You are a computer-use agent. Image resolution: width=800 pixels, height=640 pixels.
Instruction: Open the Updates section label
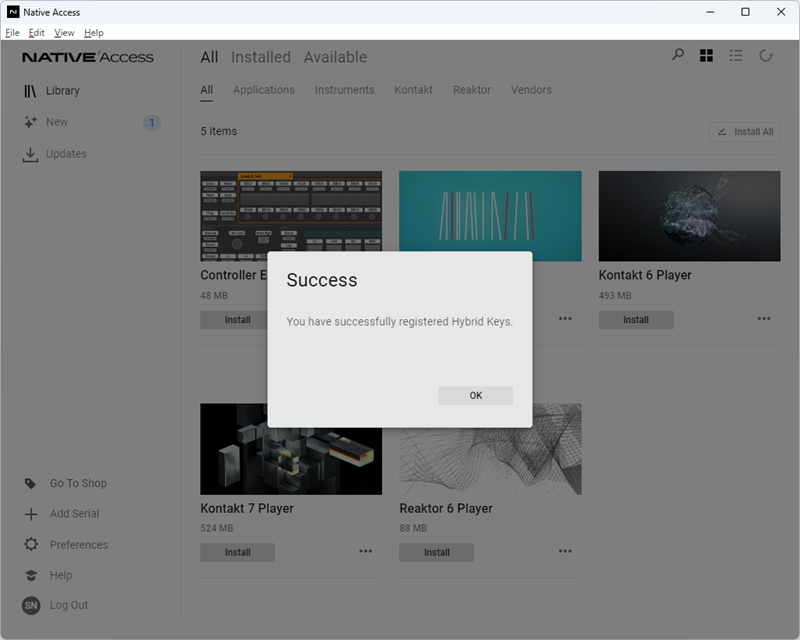[x=66, y=154]
